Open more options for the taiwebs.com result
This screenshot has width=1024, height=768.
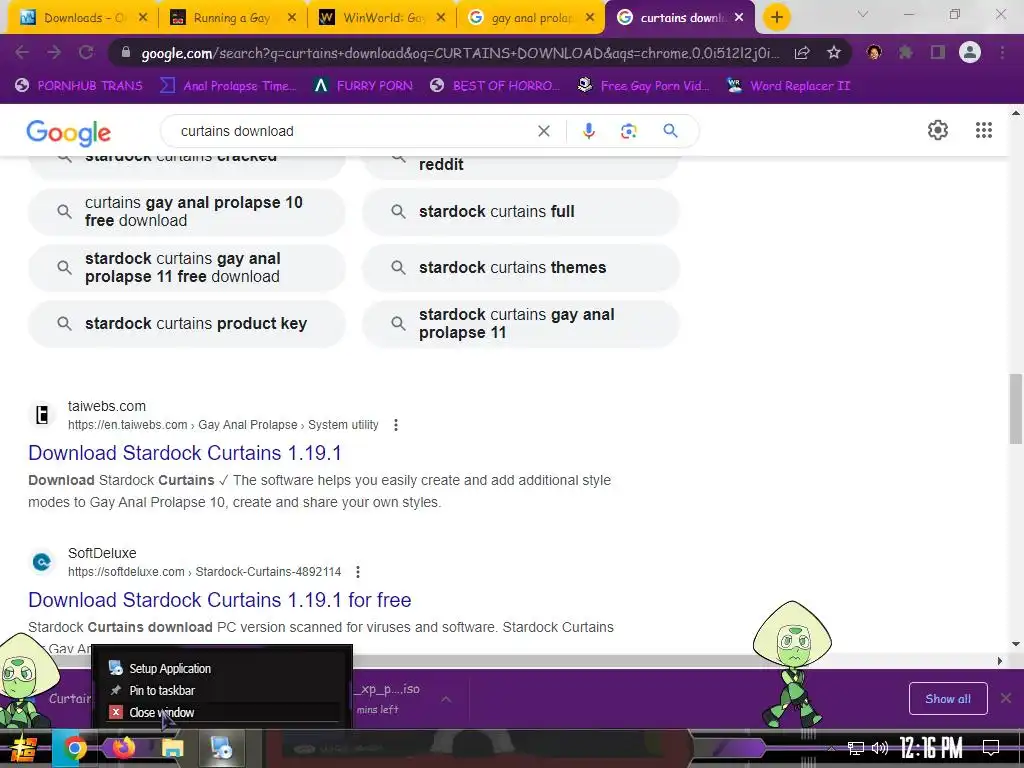396,425
